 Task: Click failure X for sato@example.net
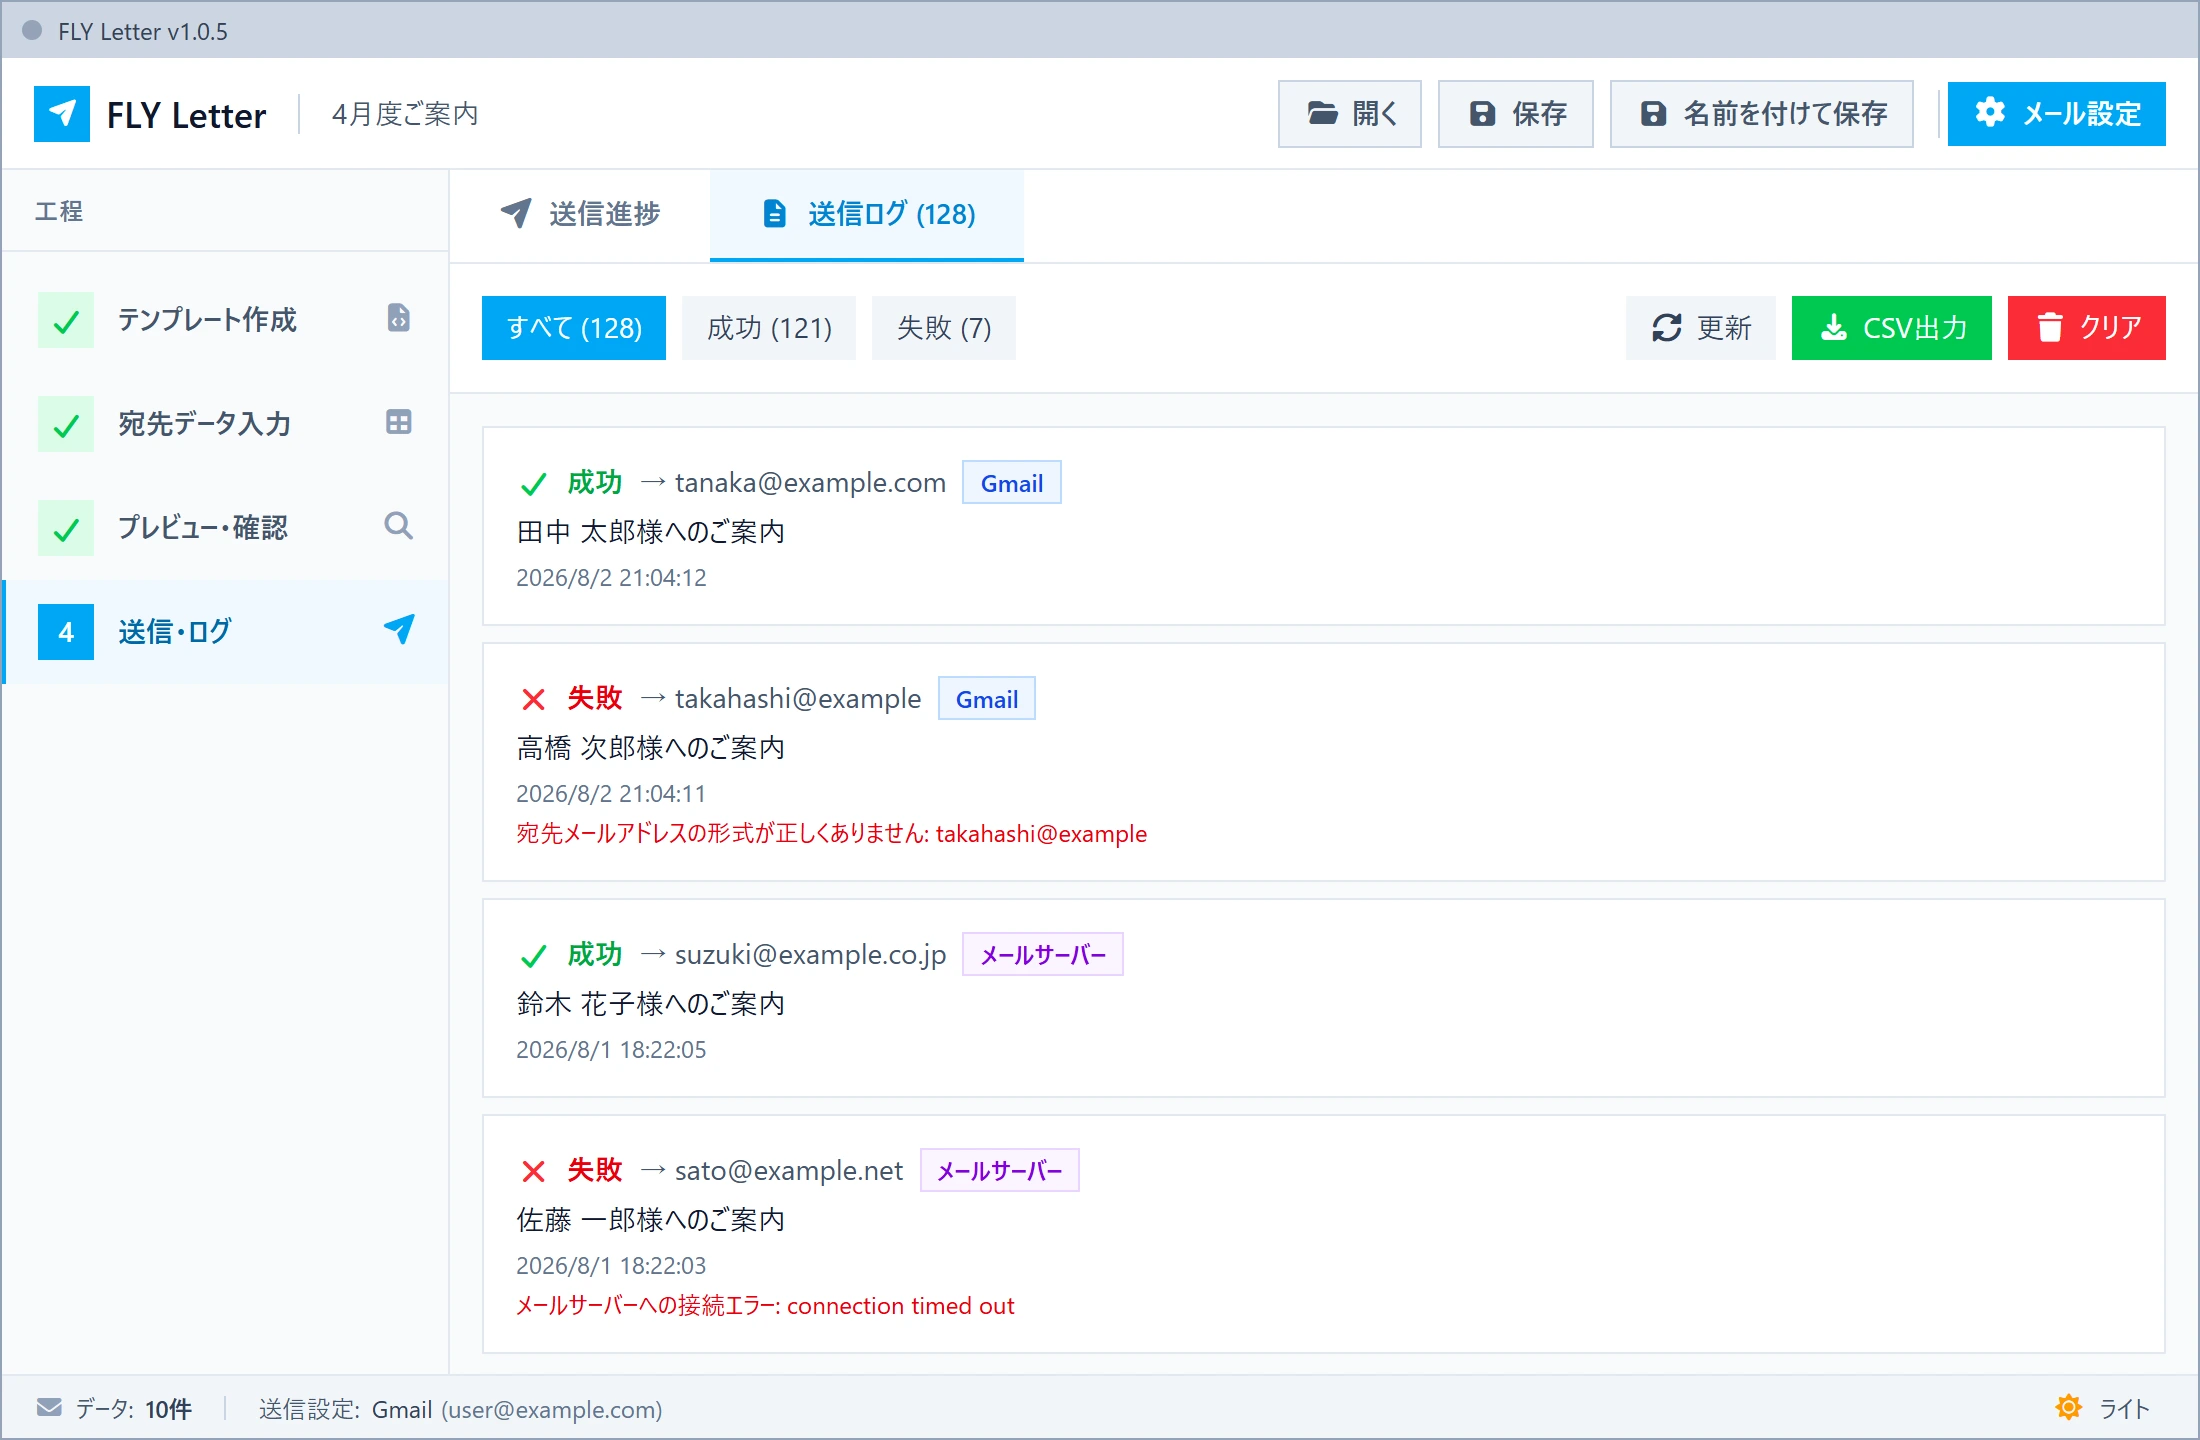pyautogui.click(x=533, y=1172)
